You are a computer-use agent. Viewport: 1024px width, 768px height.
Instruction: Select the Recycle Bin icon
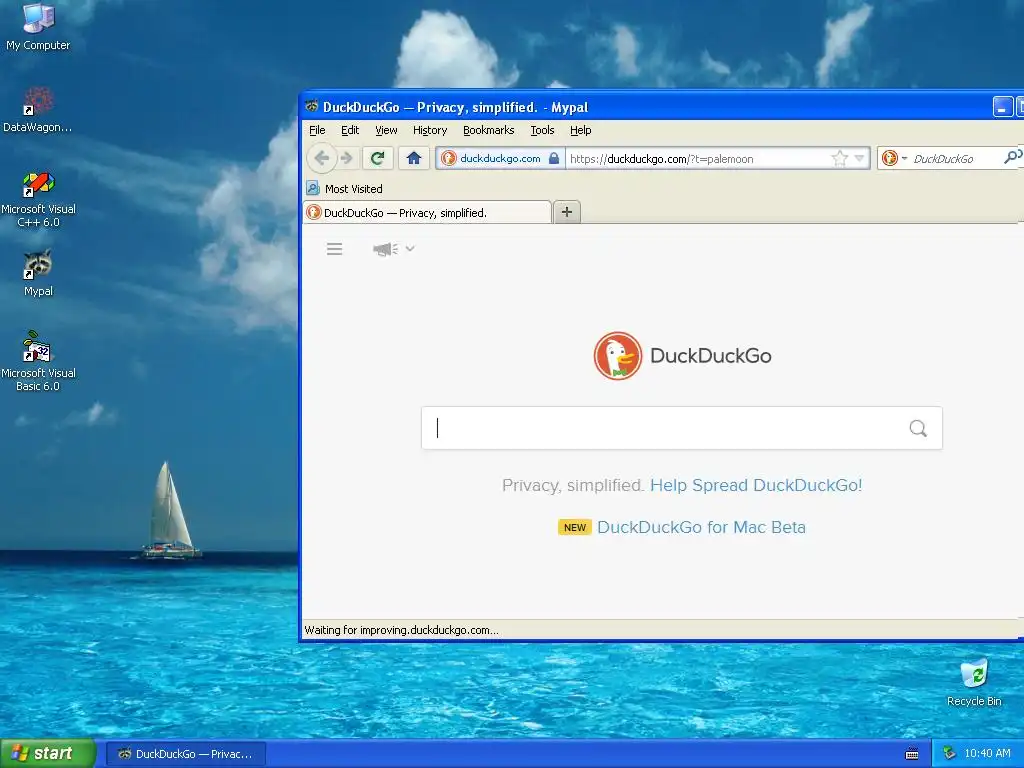point(974,682)
